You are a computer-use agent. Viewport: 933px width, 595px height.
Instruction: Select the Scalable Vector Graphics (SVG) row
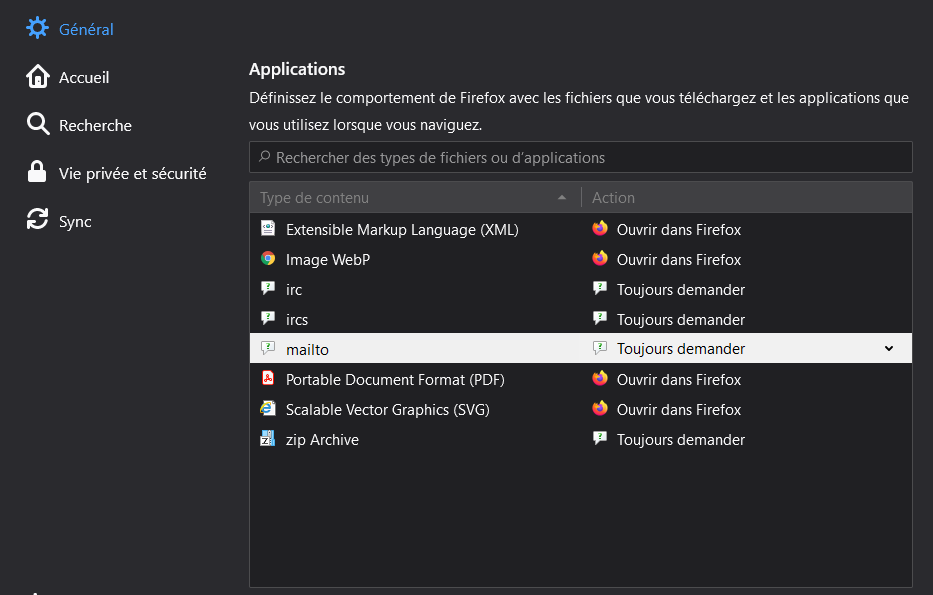click(x=581, y=409)
